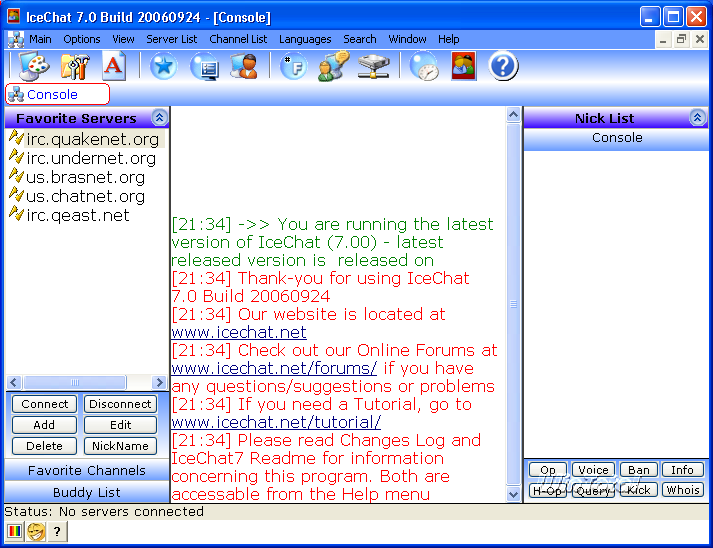The image size is (713, 548).
Task: Select irc.quakenet.org server
Action: [x=93, y=139]
